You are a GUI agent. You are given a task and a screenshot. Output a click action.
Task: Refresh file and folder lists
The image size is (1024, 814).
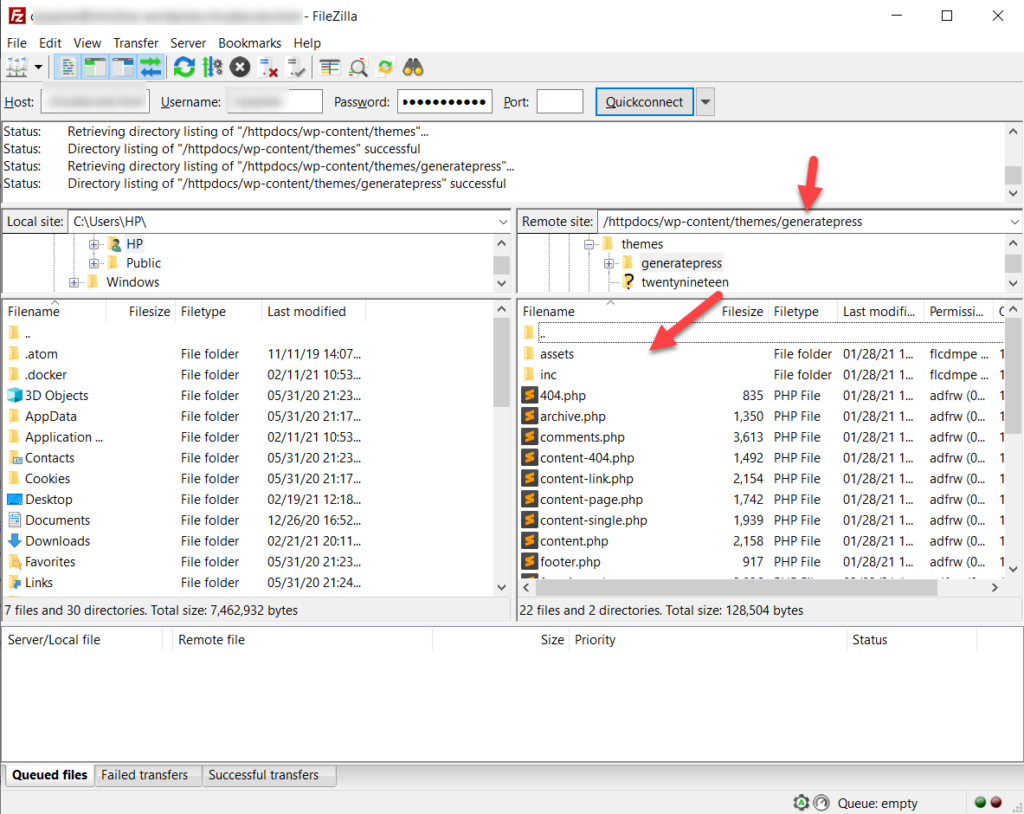[x=184, y=67]
